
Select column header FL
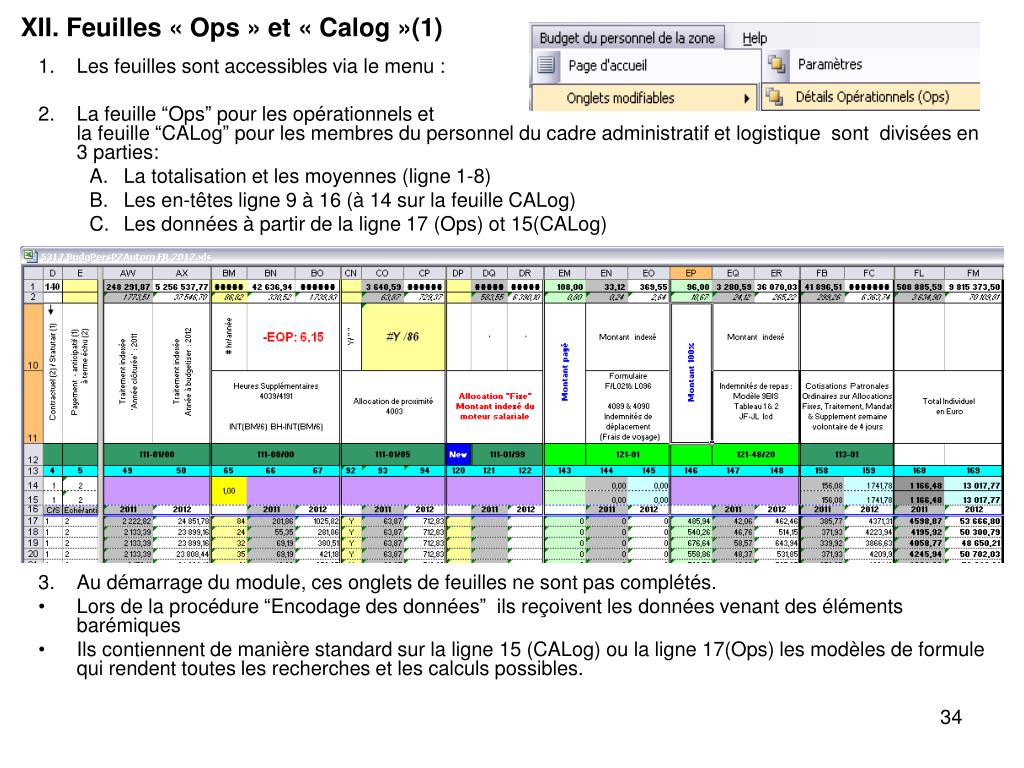919,273
